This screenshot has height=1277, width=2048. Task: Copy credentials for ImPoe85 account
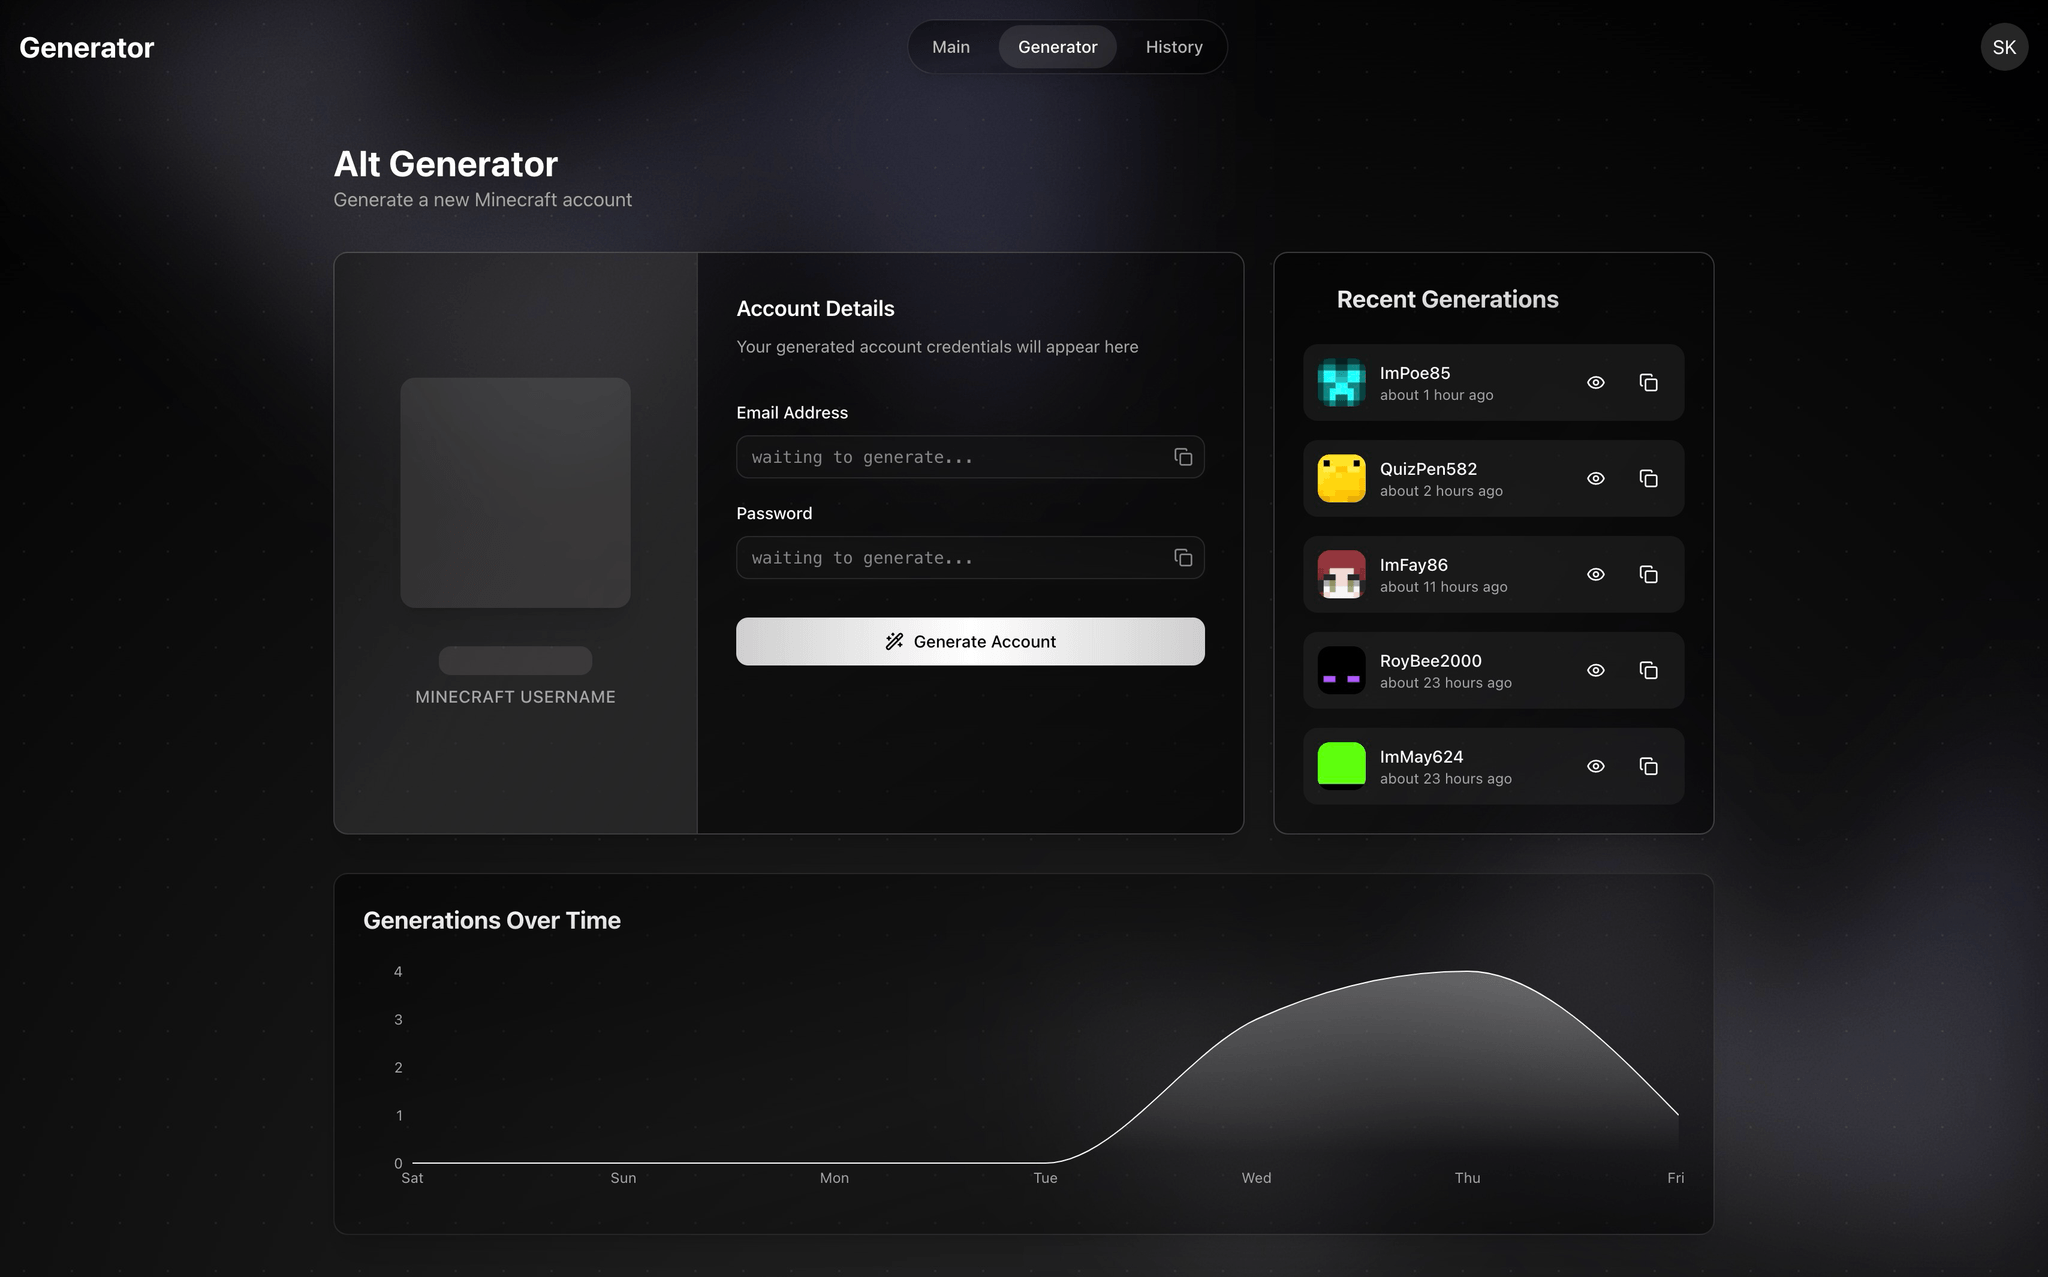[1648, 383]
